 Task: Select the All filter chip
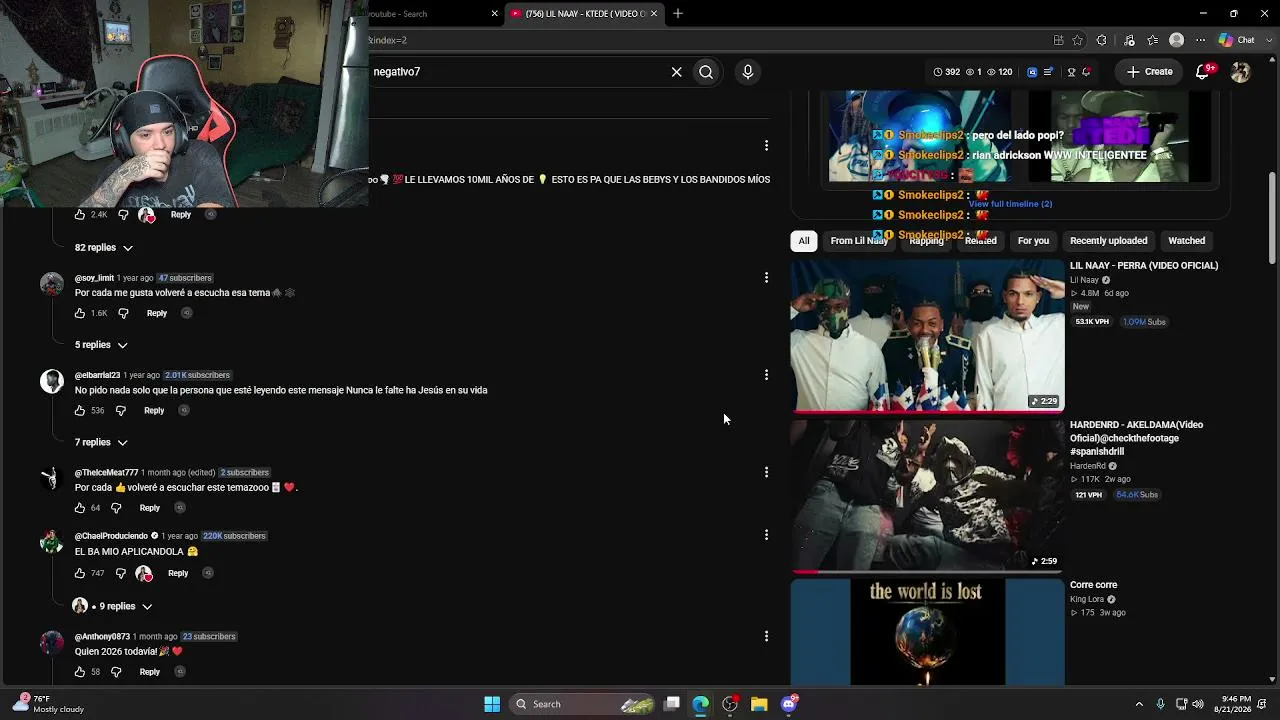pos(804,241)
